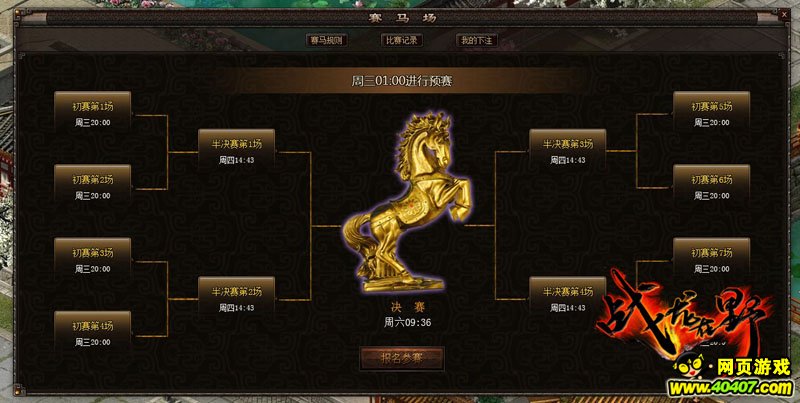Select the 初赛第1场 match box
The height and width of the screenshot is (403, 800).
click(x=93, y=113)
